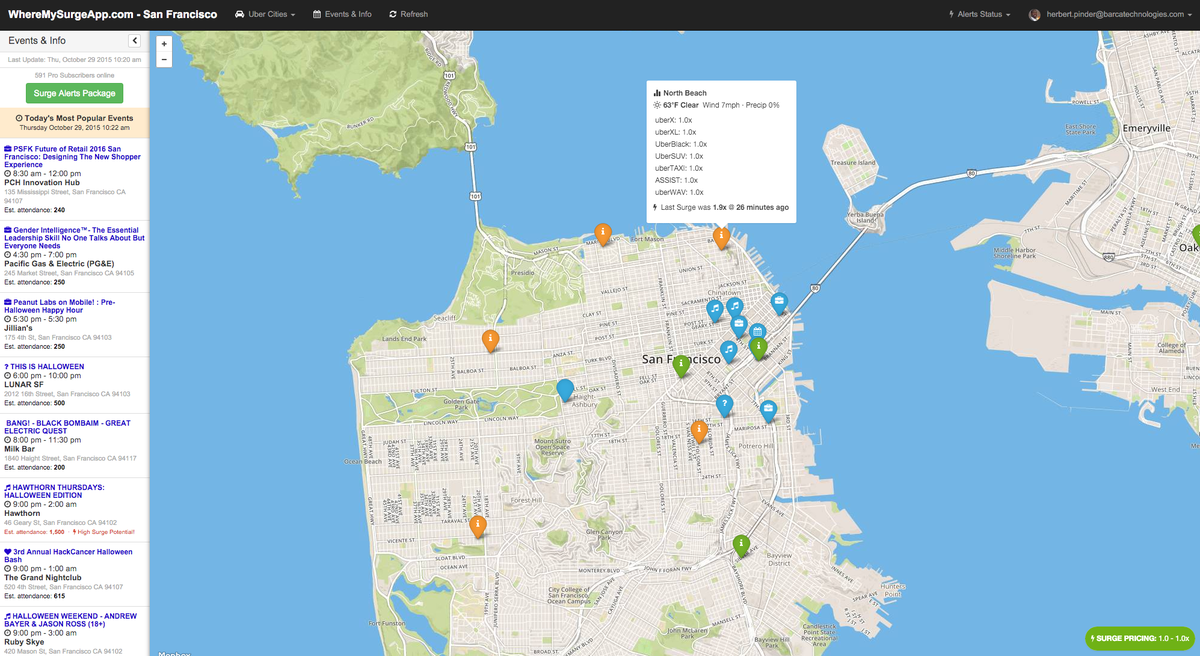
Task: Click the orange info marker in the Marina
Action: point(603,233)
